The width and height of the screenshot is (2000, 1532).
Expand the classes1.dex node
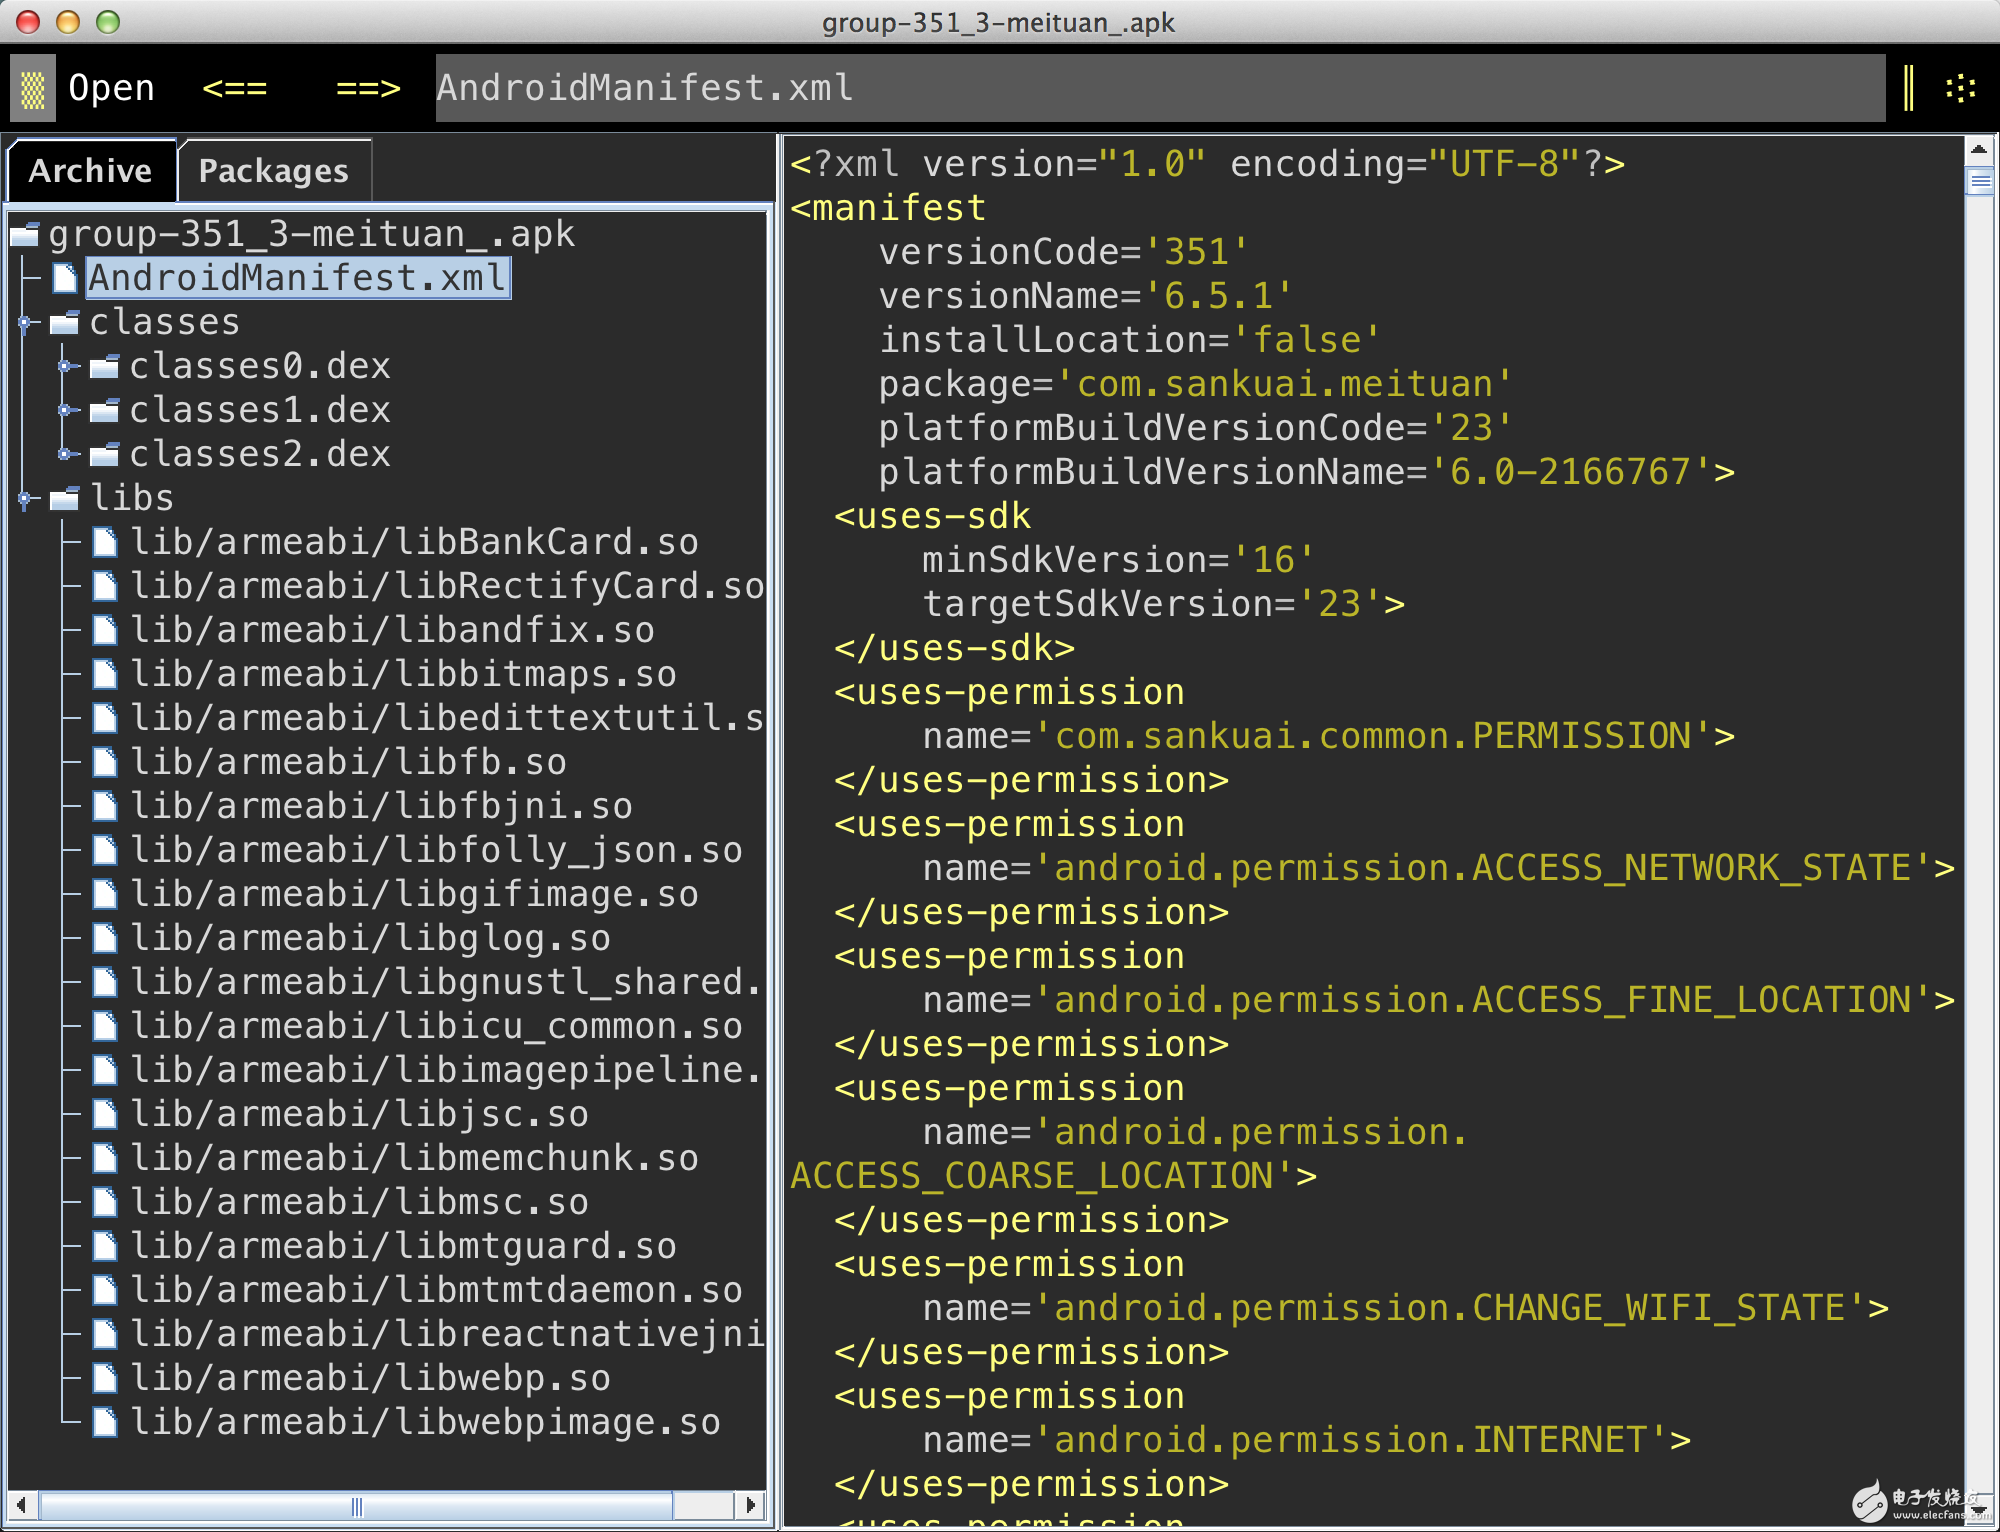click(x=65, y=410)
